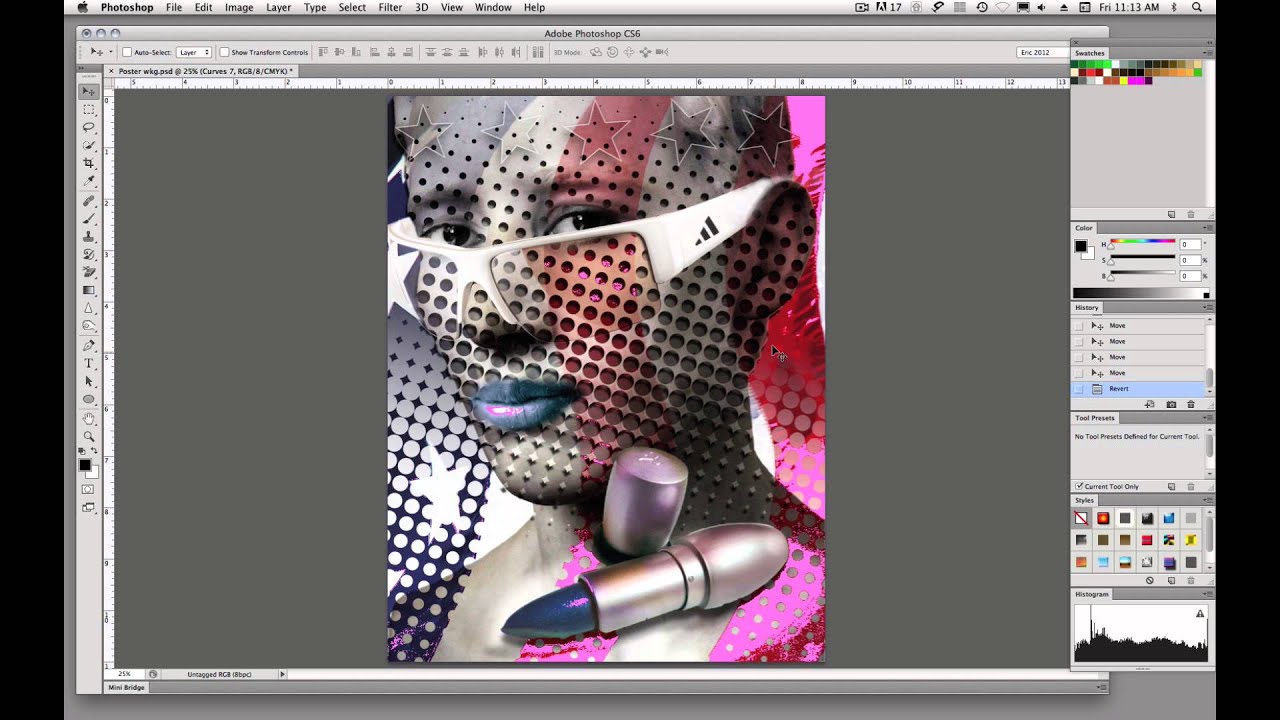Image resolution: width=1280 pixels, height=720 pixels.
Task: Click the foreground color swatch in Color panel
Action: pos(1080,246)
